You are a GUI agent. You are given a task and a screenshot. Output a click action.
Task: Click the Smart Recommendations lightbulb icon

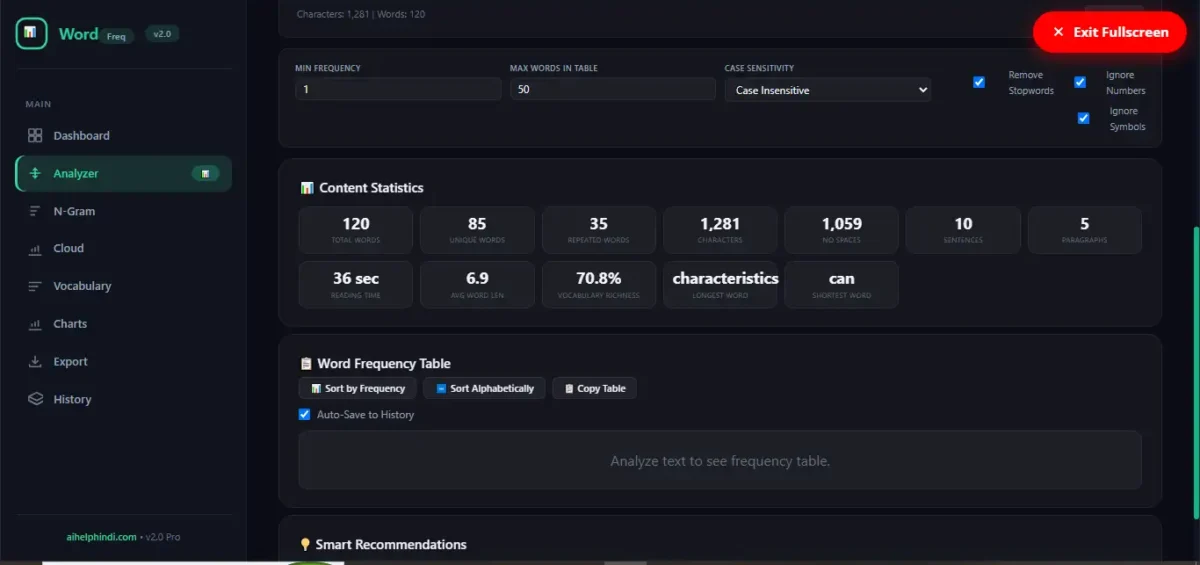tap(306, 545)
